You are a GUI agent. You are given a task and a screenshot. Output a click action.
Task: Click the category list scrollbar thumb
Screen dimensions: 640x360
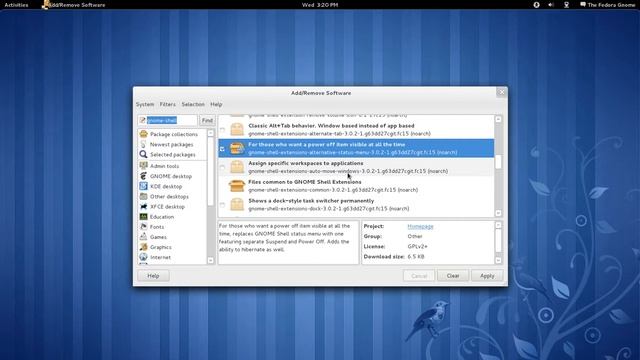pyautogui.click(x=211, y=171)
